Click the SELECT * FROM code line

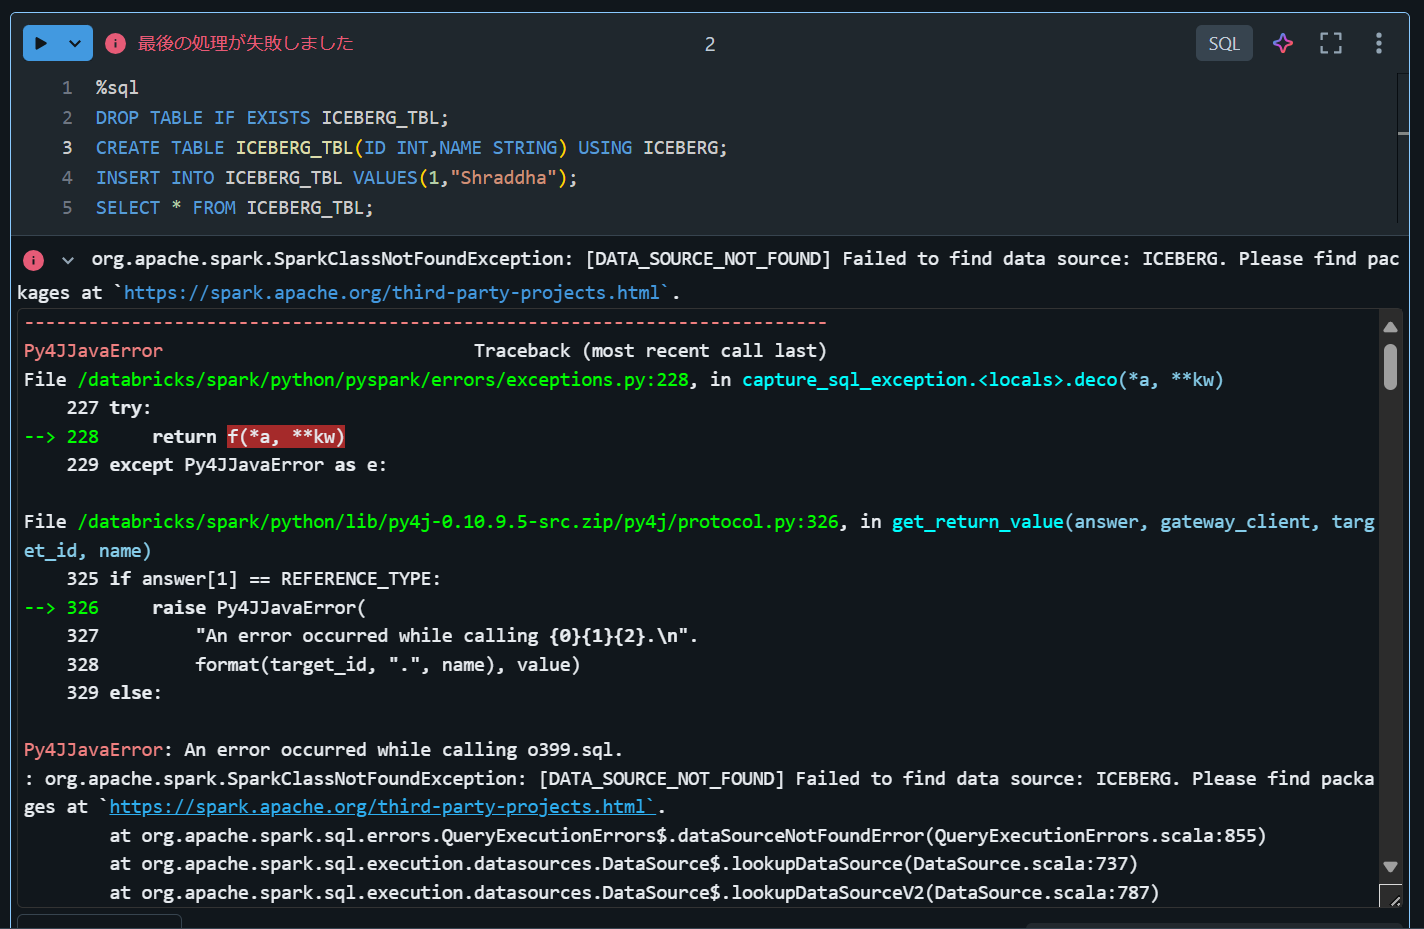234,208
